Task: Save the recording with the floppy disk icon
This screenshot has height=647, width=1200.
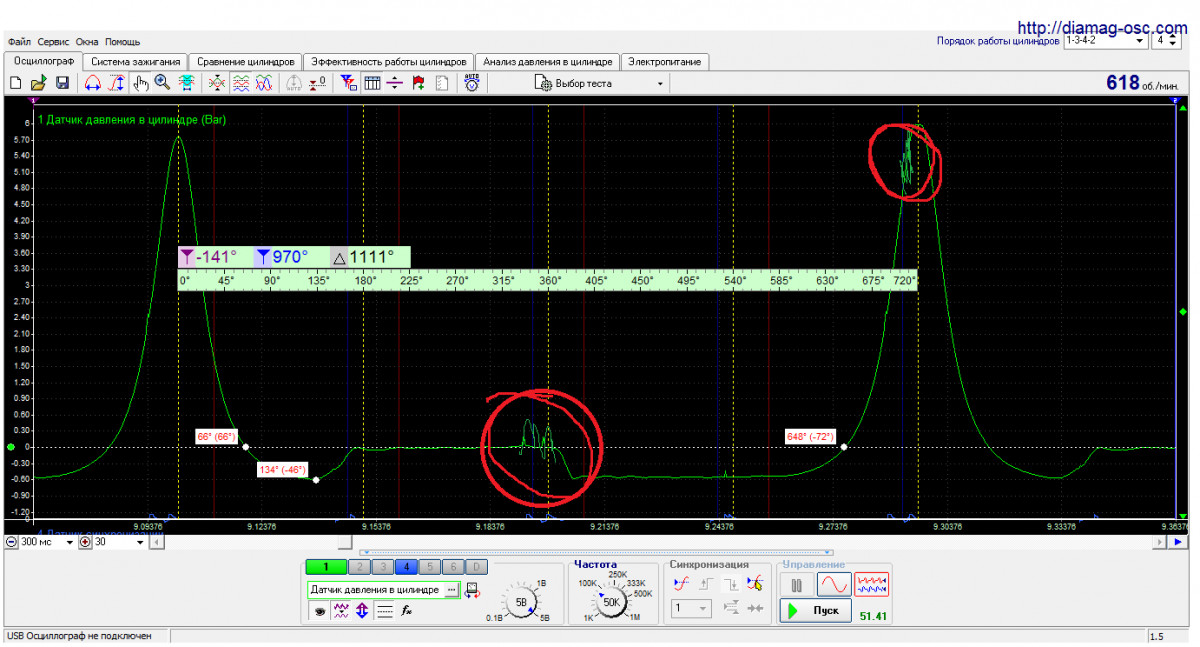Action: click(62, 84)
